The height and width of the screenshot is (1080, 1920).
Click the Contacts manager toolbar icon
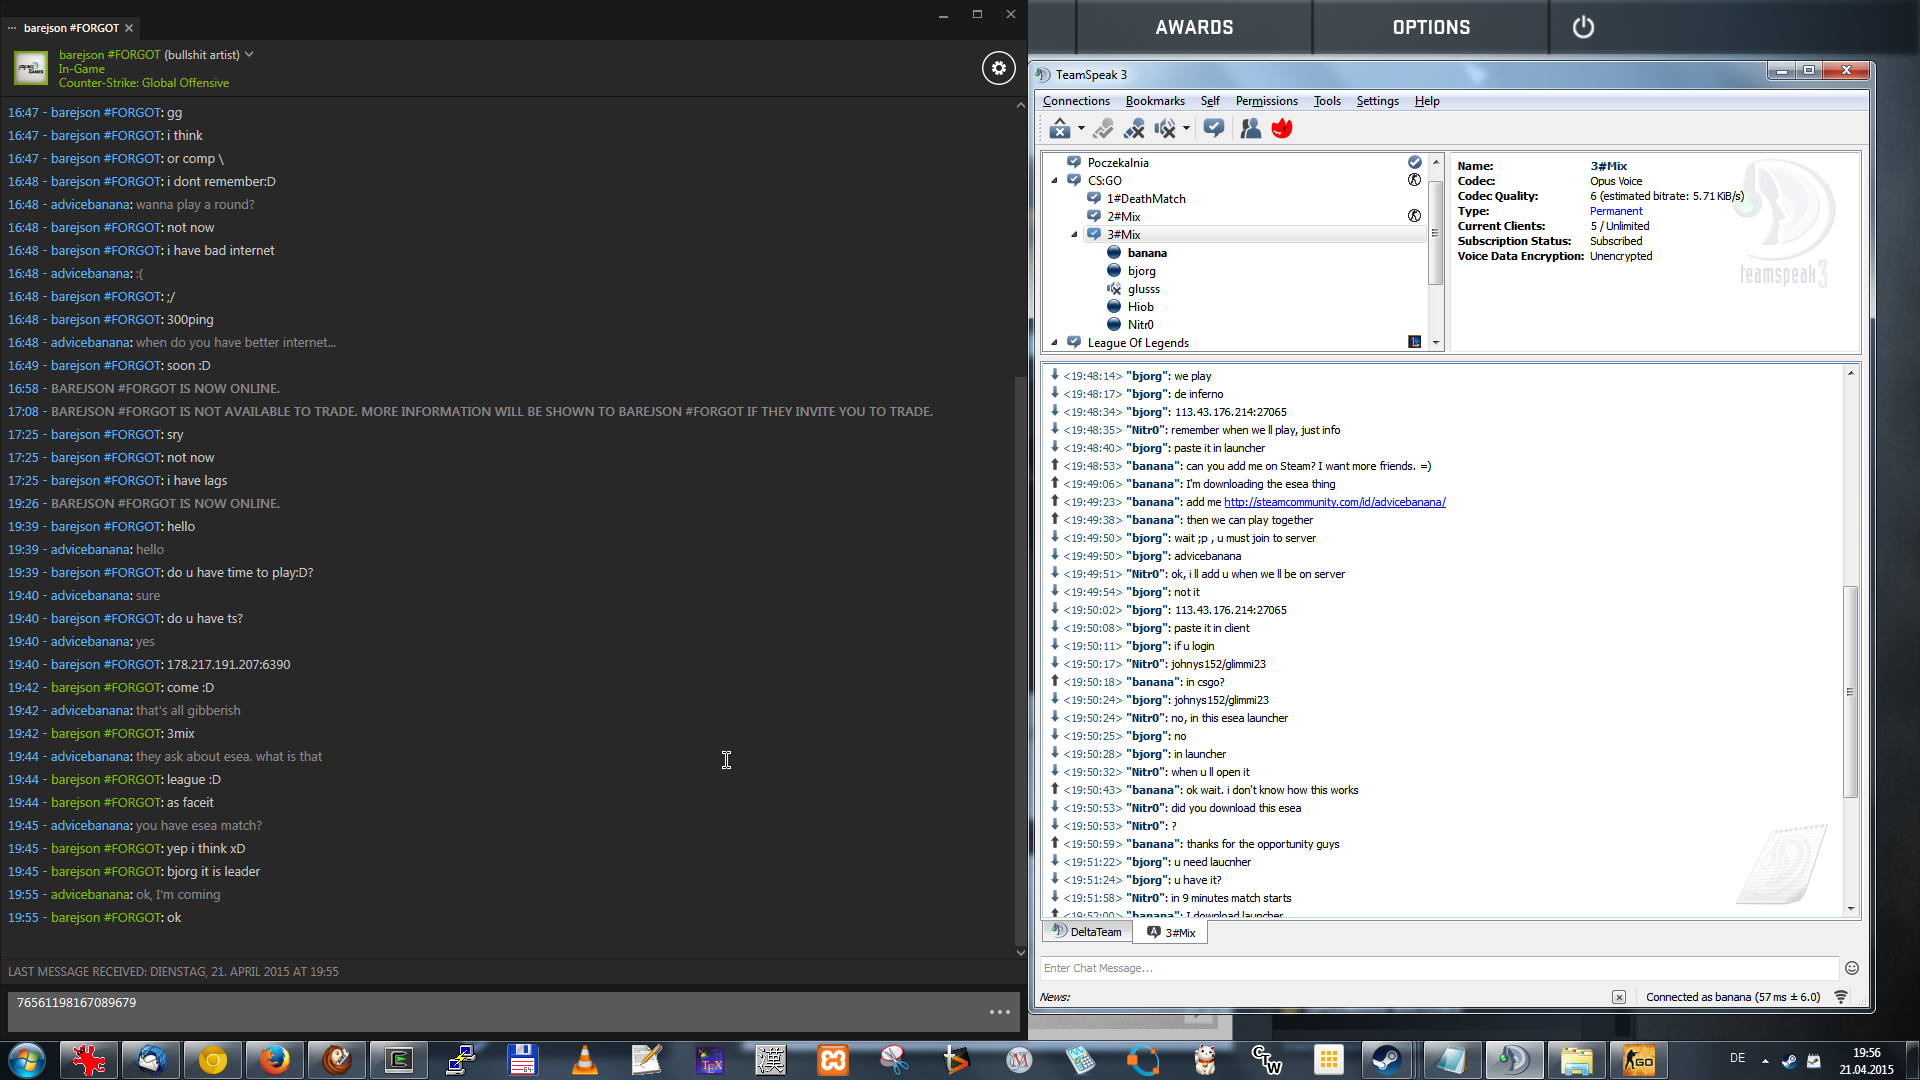click(1250, 129)
